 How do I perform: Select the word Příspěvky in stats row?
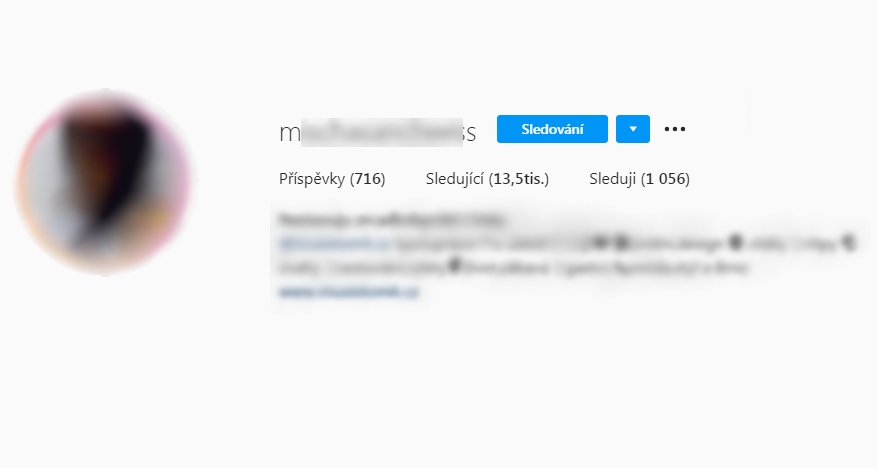[312, 179]
